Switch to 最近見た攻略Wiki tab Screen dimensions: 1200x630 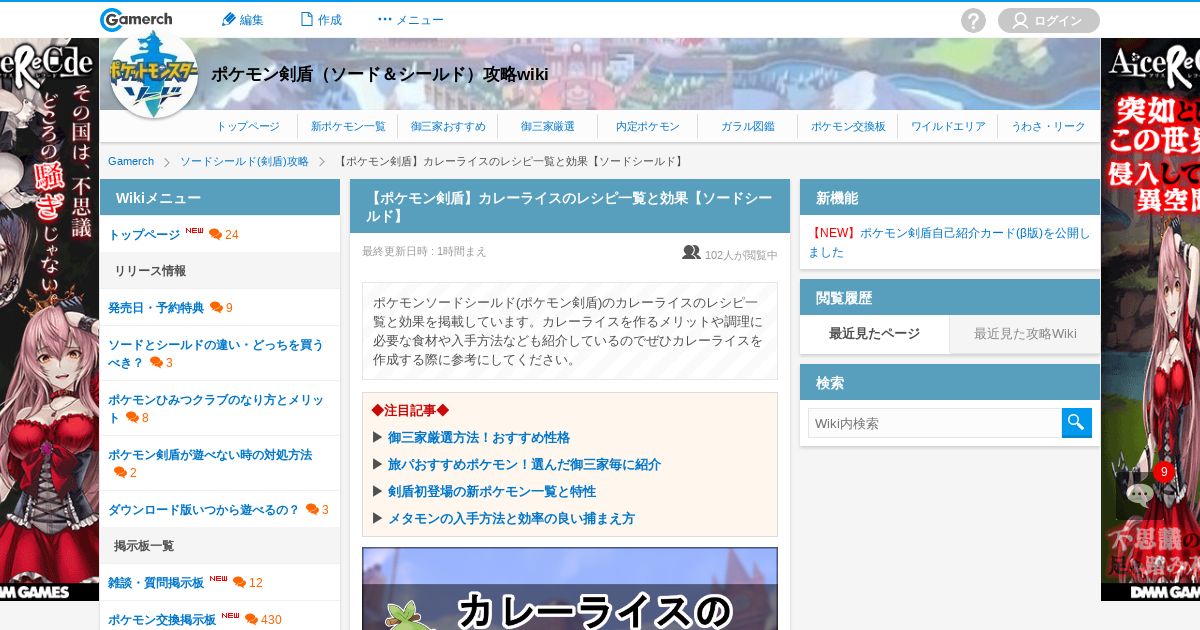[1025, 334]
